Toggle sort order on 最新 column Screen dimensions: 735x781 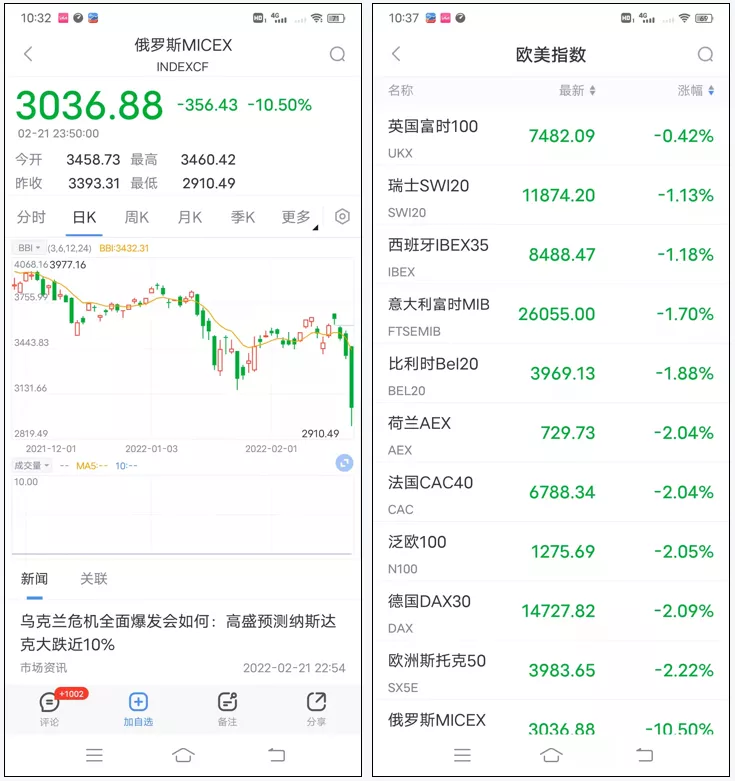pos(577,91)
